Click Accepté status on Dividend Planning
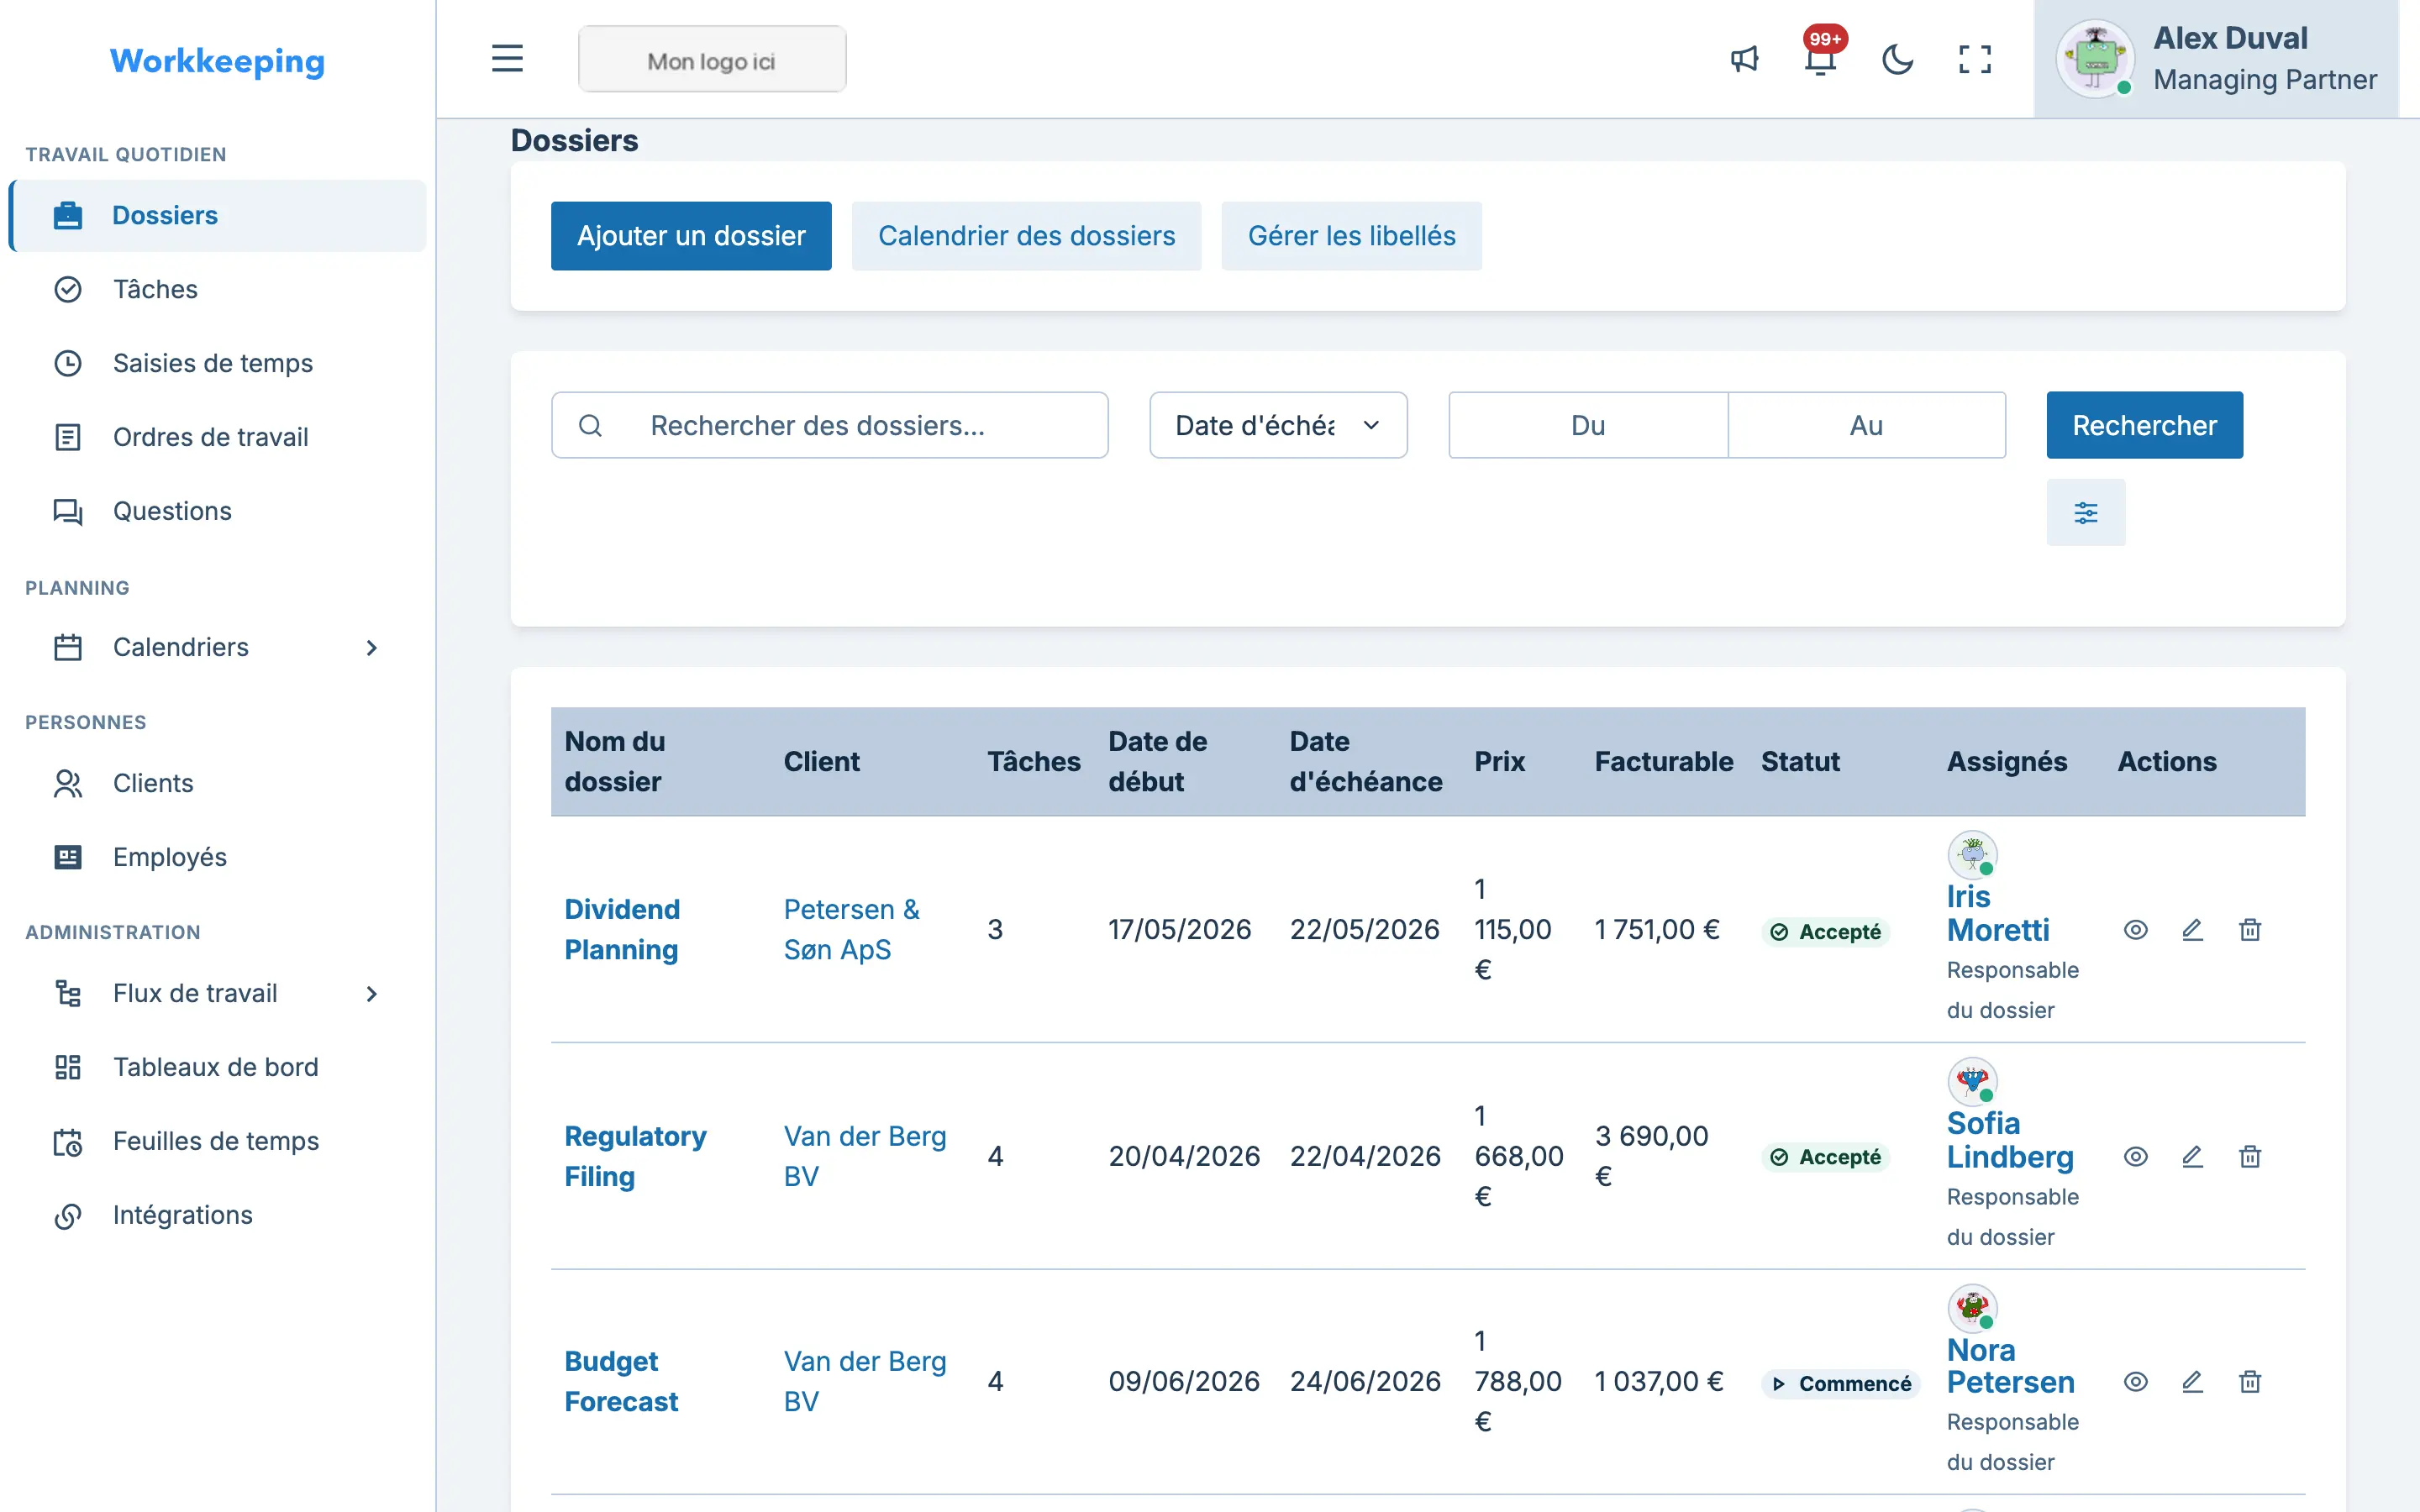Screen dimensions: 2420x1512 1825,932
